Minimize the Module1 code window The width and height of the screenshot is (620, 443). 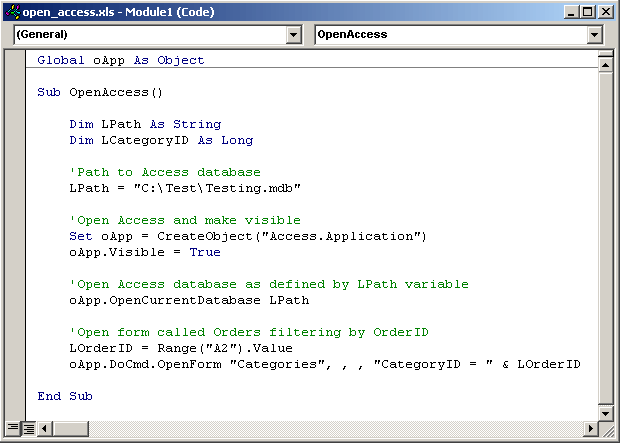[571, 12]
